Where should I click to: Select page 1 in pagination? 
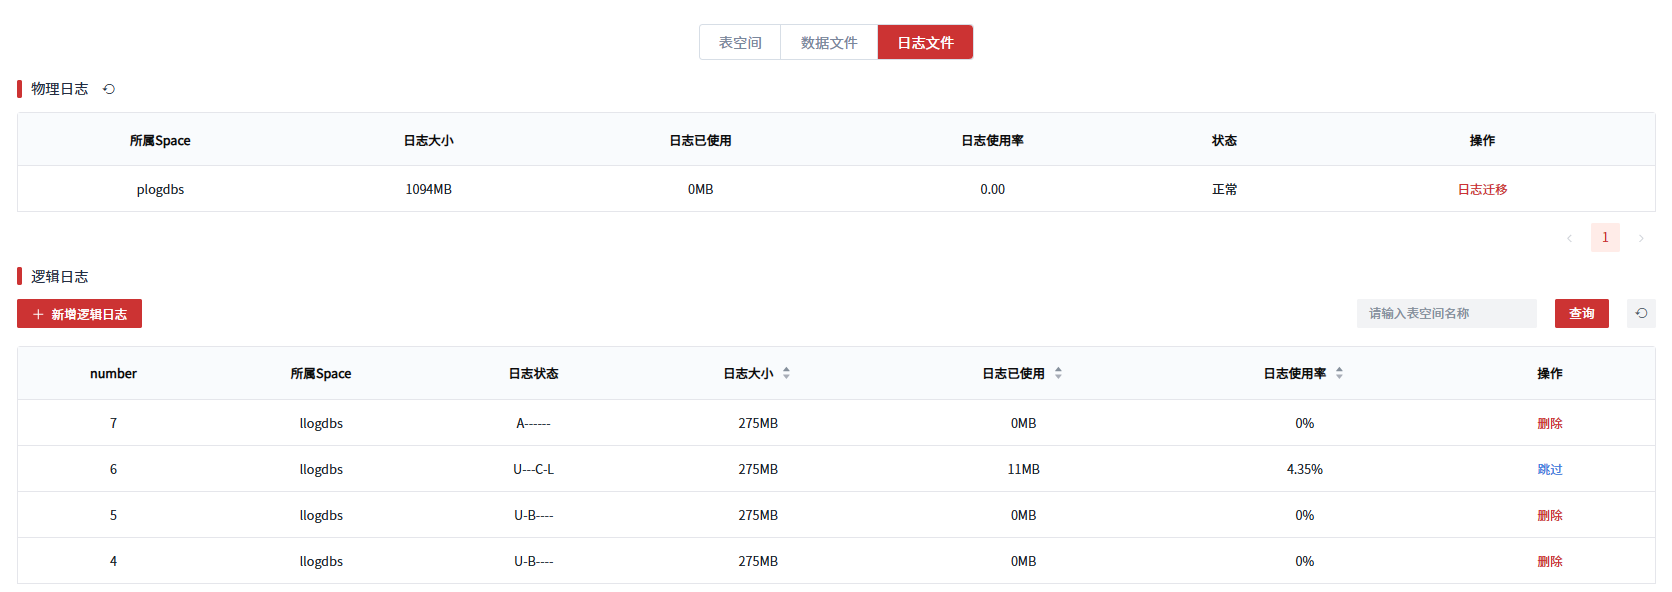point(1605,238)
